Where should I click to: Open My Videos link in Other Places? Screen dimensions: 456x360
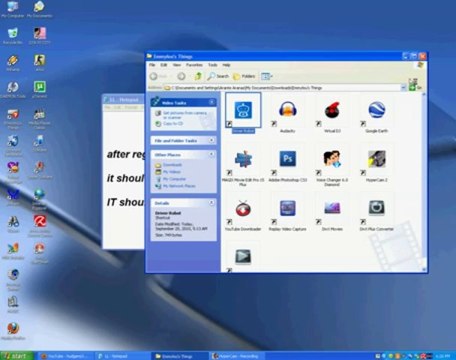[172, 172]
